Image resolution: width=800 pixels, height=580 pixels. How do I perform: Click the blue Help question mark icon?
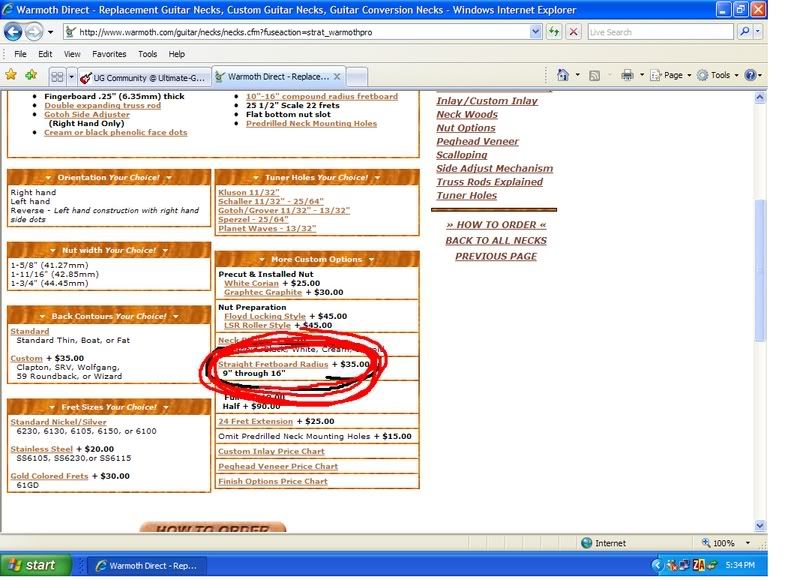coord(750,75)
